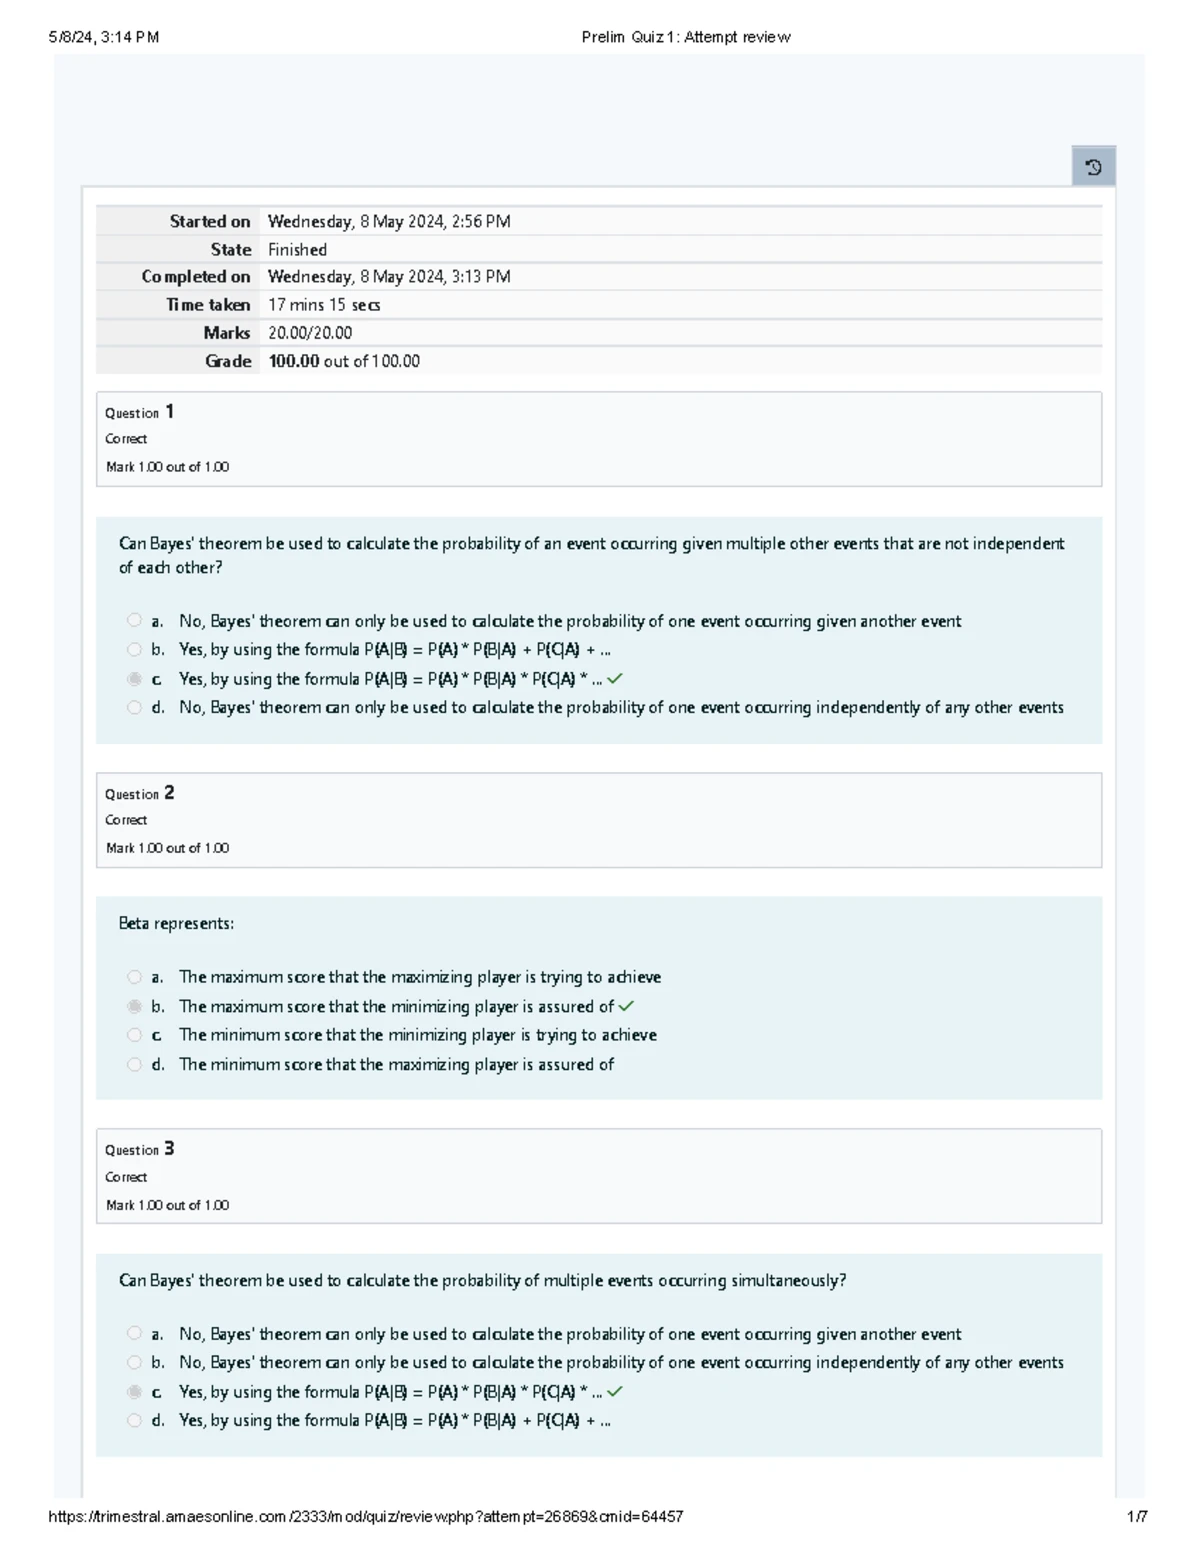Select Question 1 option c radio button
1200x1553 pixels.
pyautogui.click(x=134, y=679)
